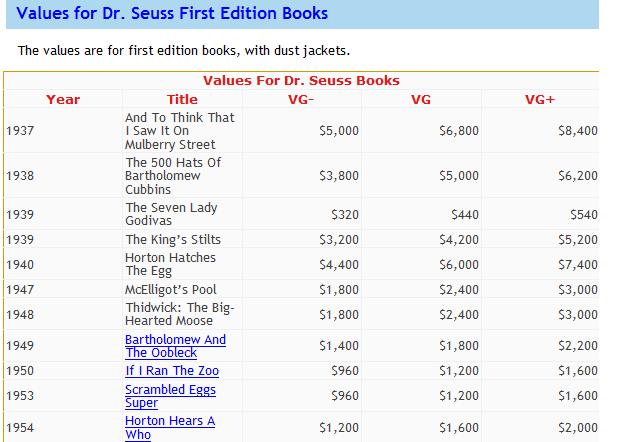Screen dimensions: 622x442
Task: Click the 1947 year cell
Action: (63, 290)
